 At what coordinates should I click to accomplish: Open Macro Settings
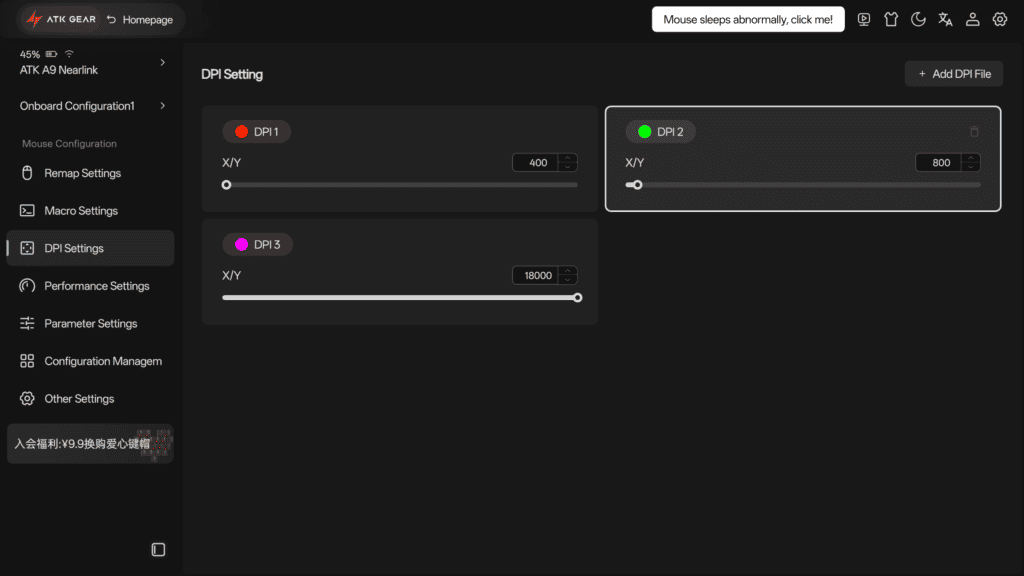[91, 211]
